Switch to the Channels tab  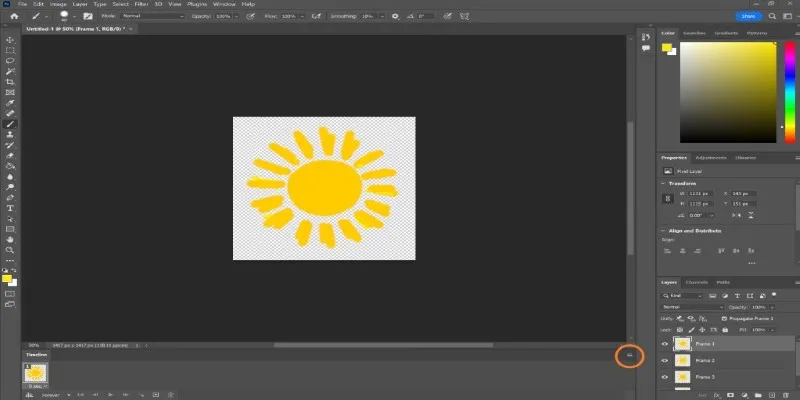click(696, 282)
